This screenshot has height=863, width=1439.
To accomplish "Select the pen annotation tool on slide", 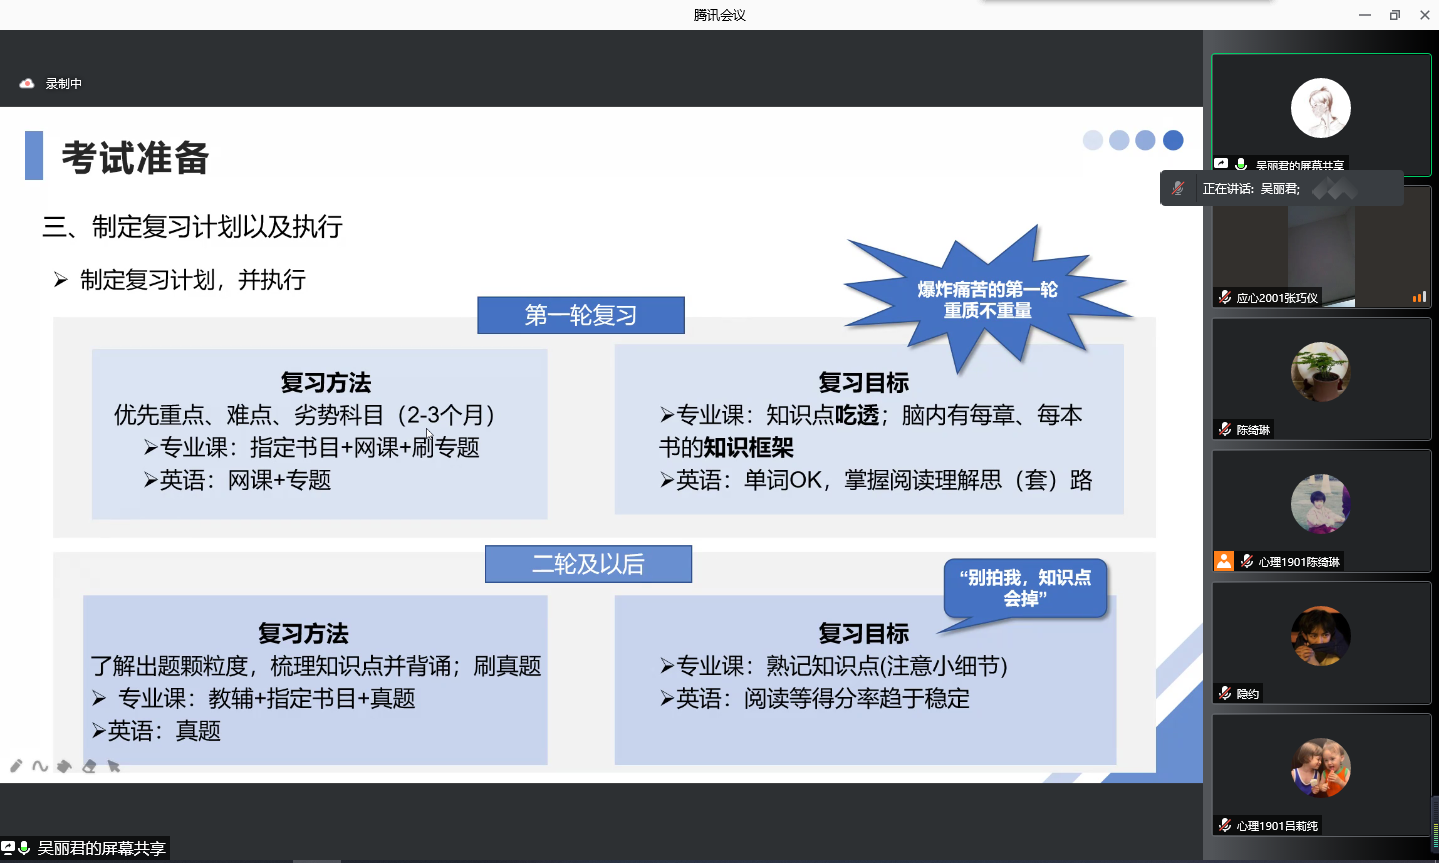I will point(16,766).
